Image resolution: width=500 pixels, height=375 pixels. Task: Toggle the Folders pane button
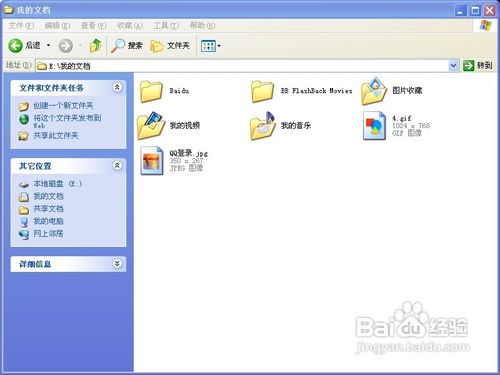click(170, 45)
